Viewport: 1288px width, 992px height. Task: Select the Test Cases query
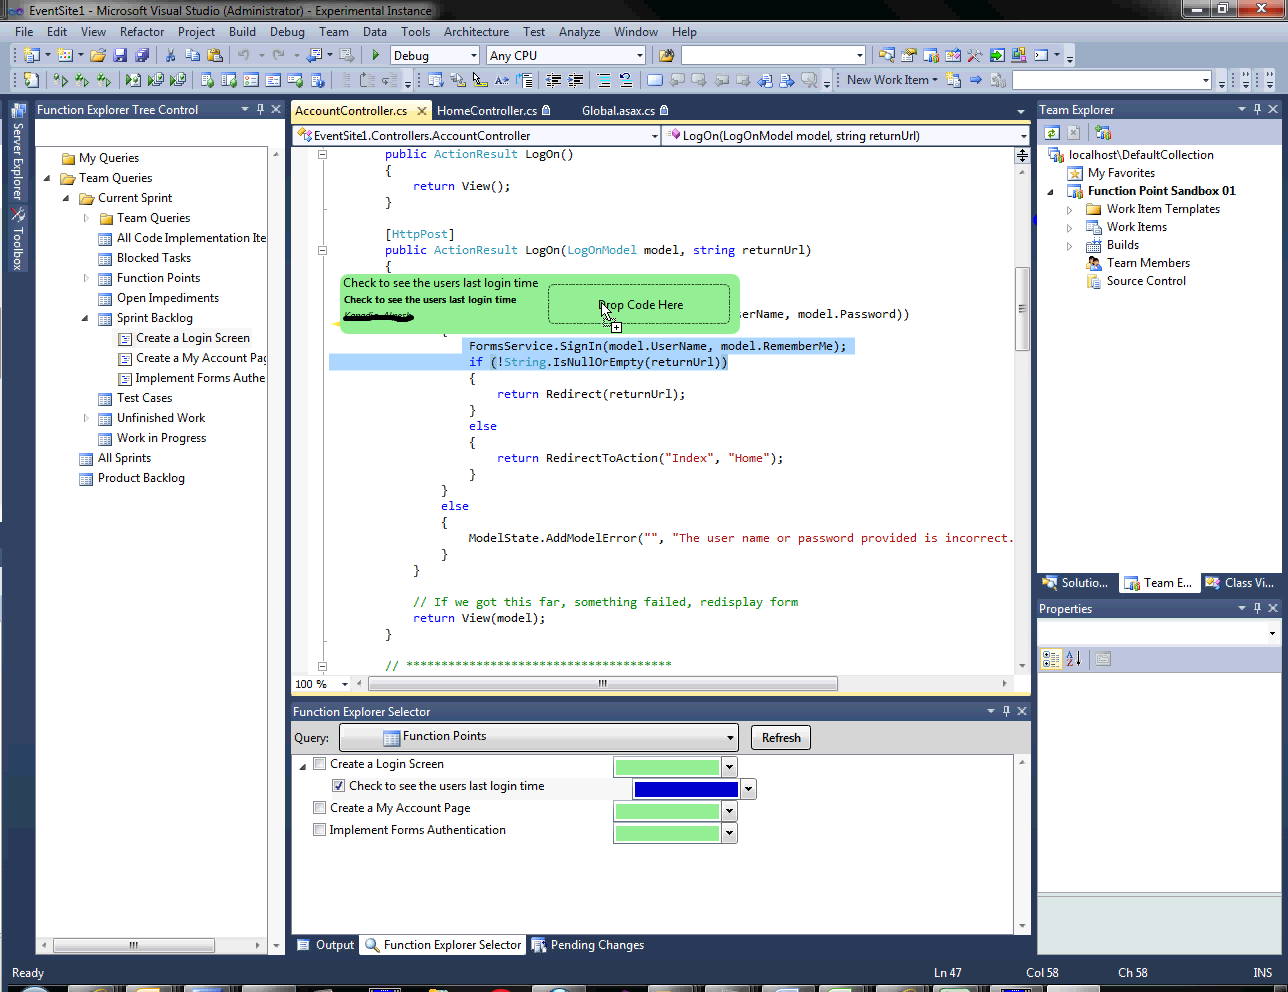pyautogui.click(x=144, y=398)
